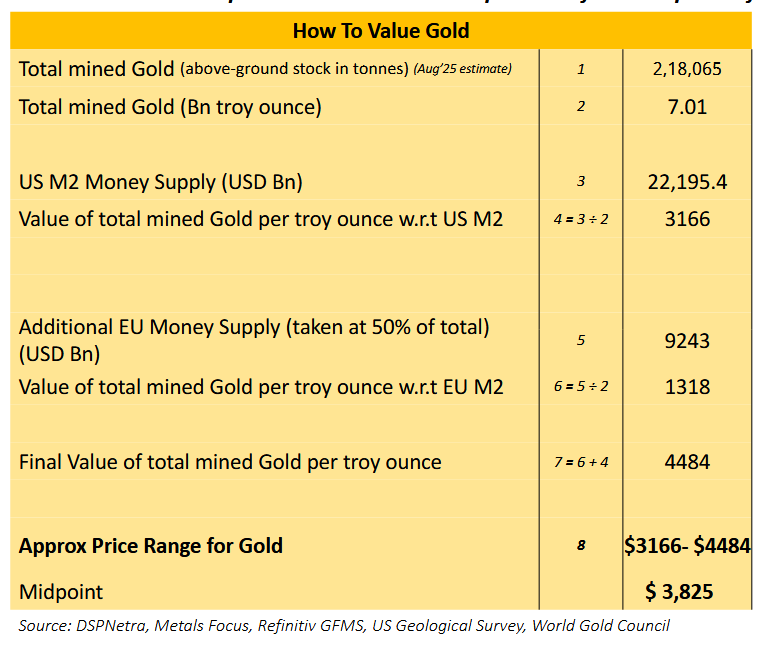
Task: Select the "Total mined Gold (above-ground stock in tonnes)" label
Action: (214, 69)
